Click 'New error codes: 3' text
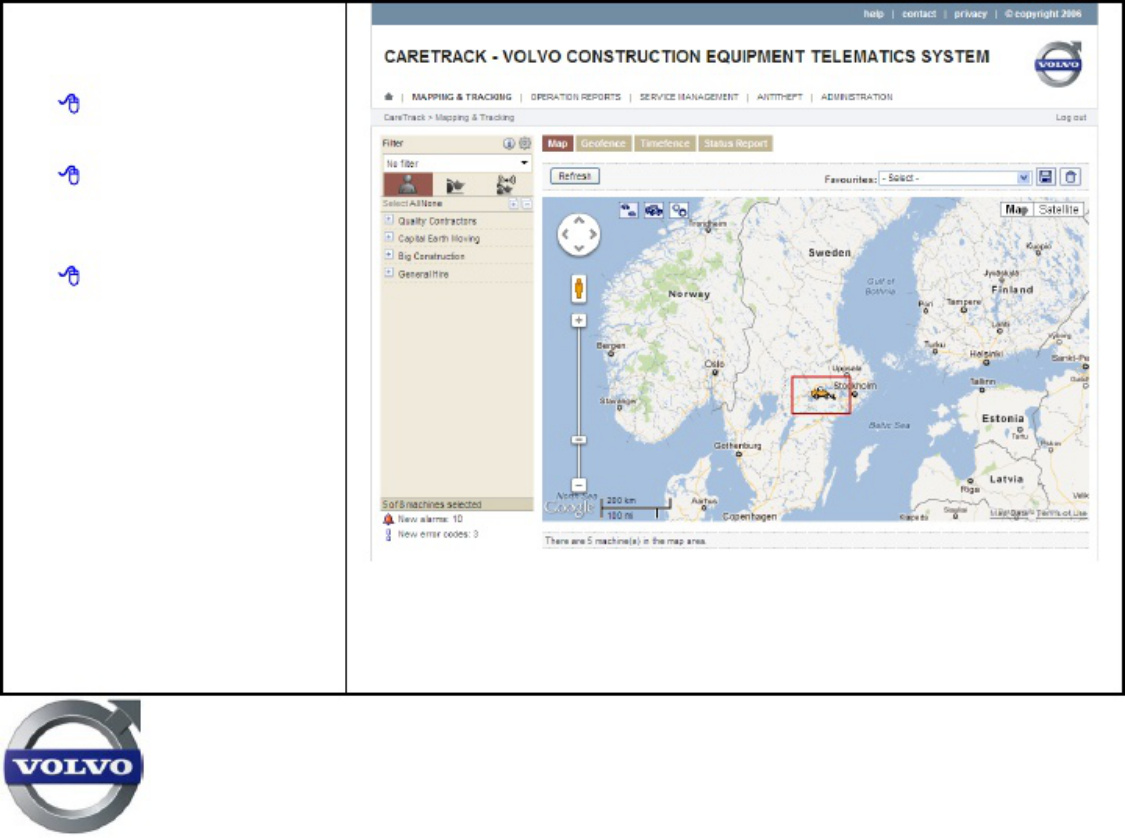 coord(438,535)
